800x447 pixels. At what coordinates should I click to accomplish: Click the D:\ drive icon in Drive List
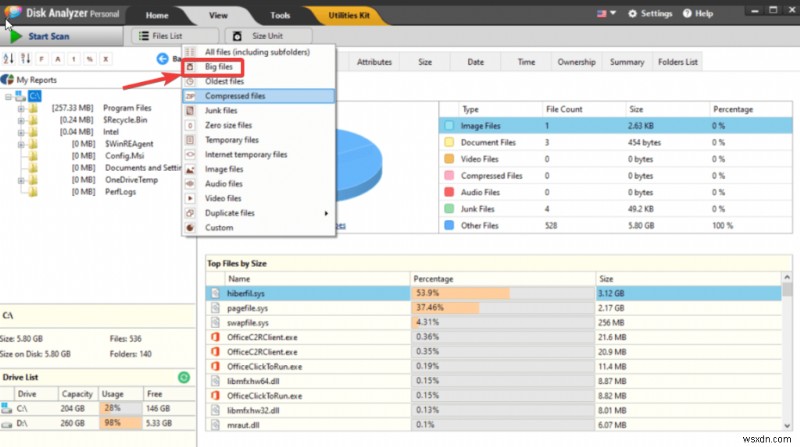click(x=6, y=424)
